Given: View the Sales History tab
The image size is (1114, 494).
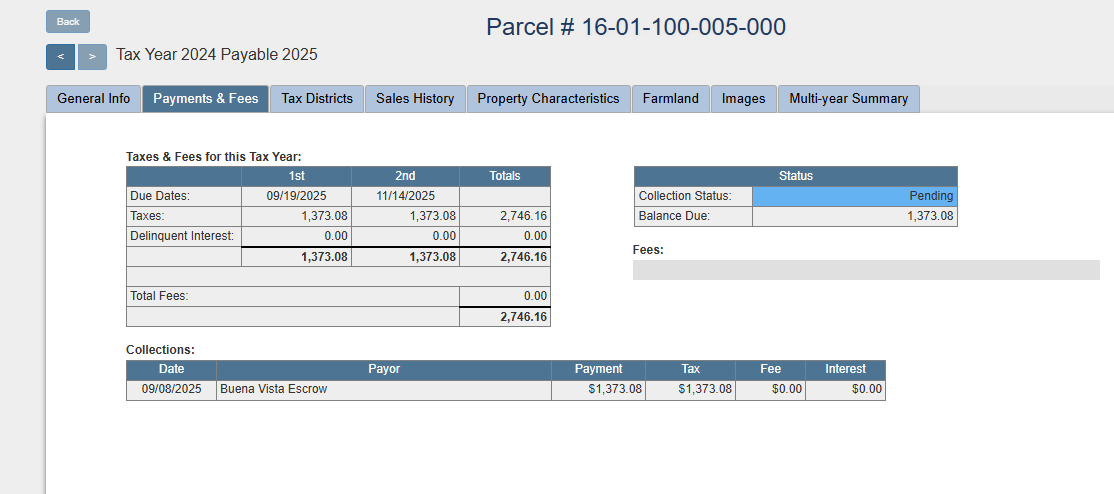Looking at the screenshot, I should tap(415, 99).
